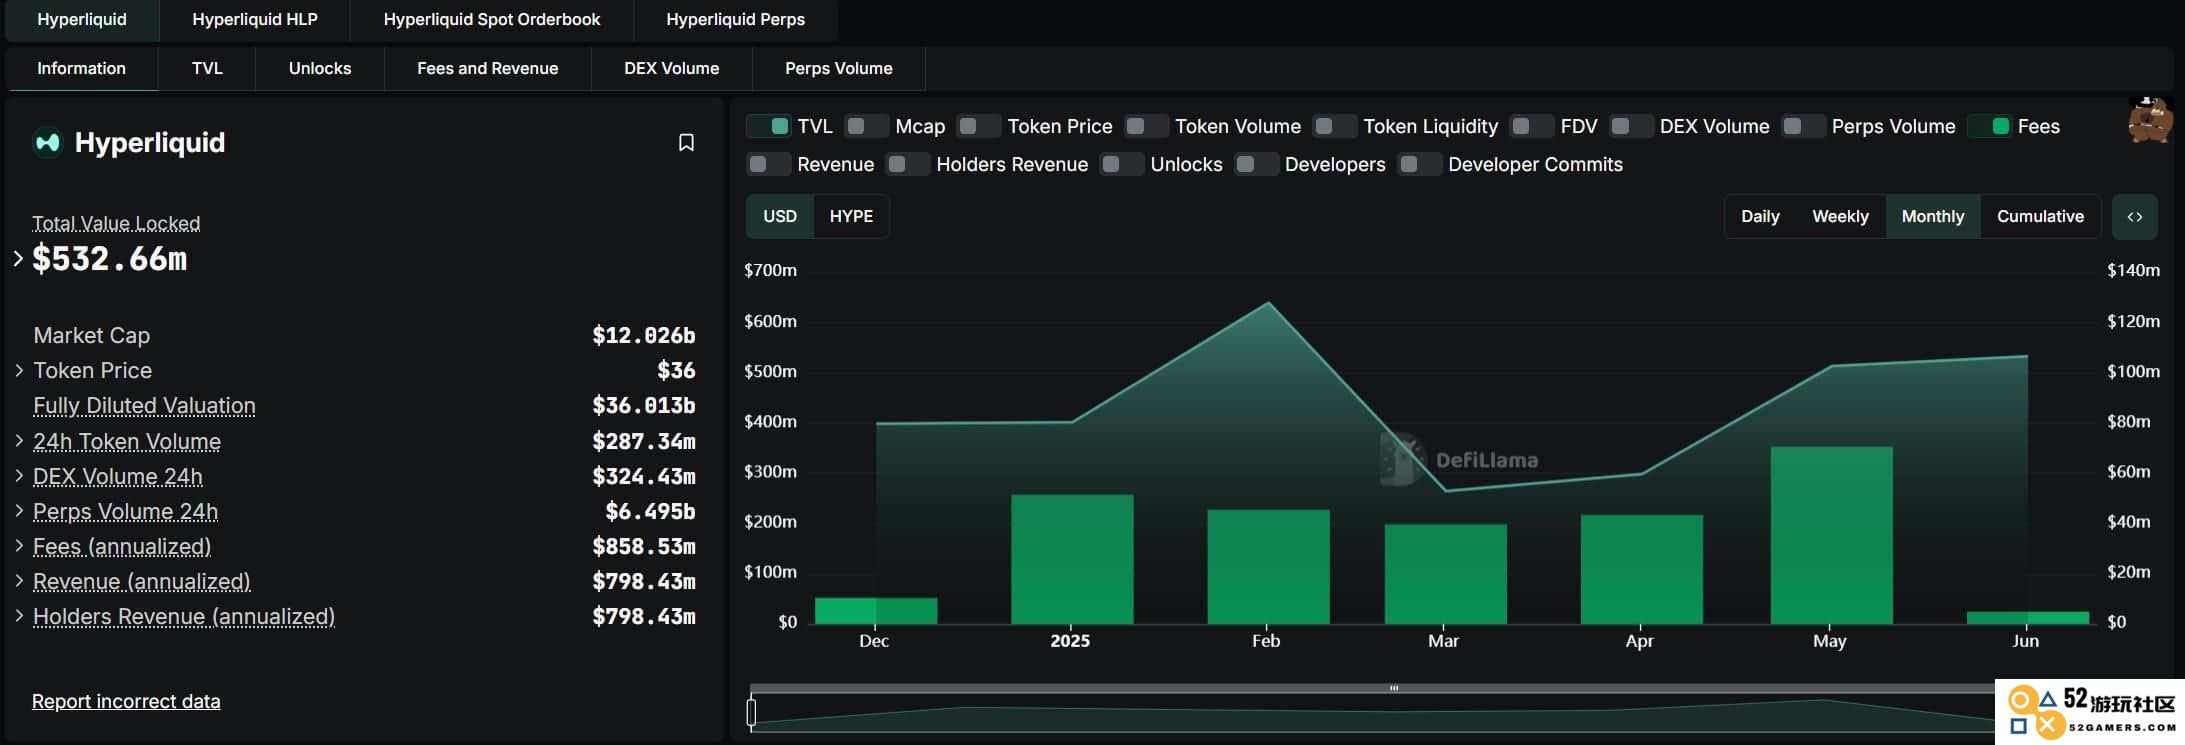Click the 2025 January fees bar
The width and height of the screenshot is (2185, 745).
coord(1072,559)
